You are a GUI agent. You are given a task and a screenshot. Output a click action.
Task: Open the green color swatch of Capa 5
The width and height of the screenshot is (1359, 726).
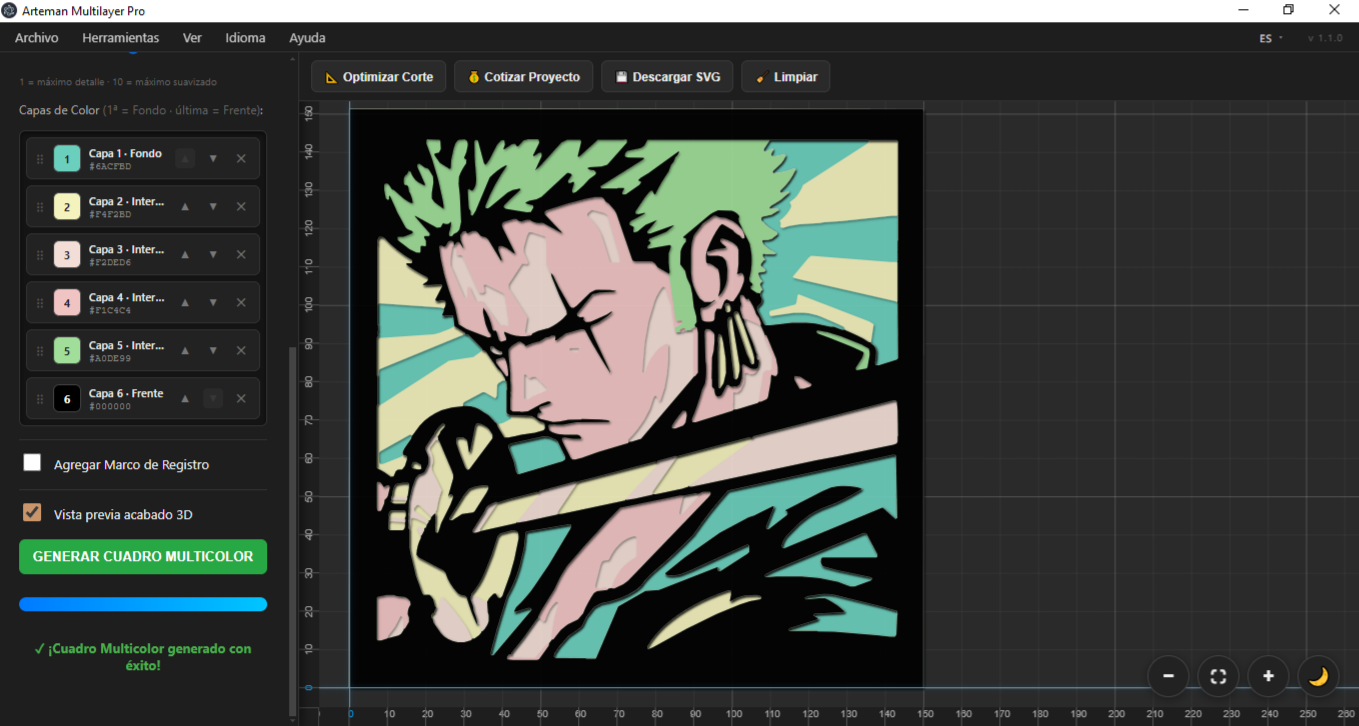[x=67, y=350]
